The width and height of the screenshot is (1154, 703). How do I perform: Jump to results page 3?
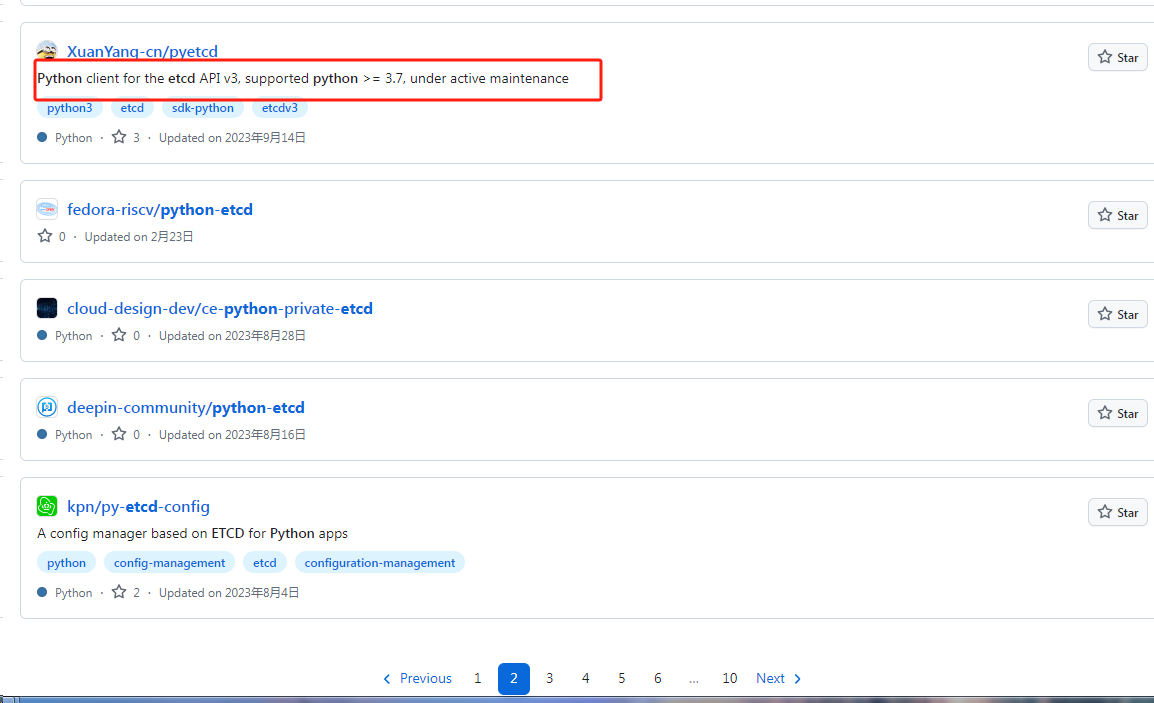point(550,679)
